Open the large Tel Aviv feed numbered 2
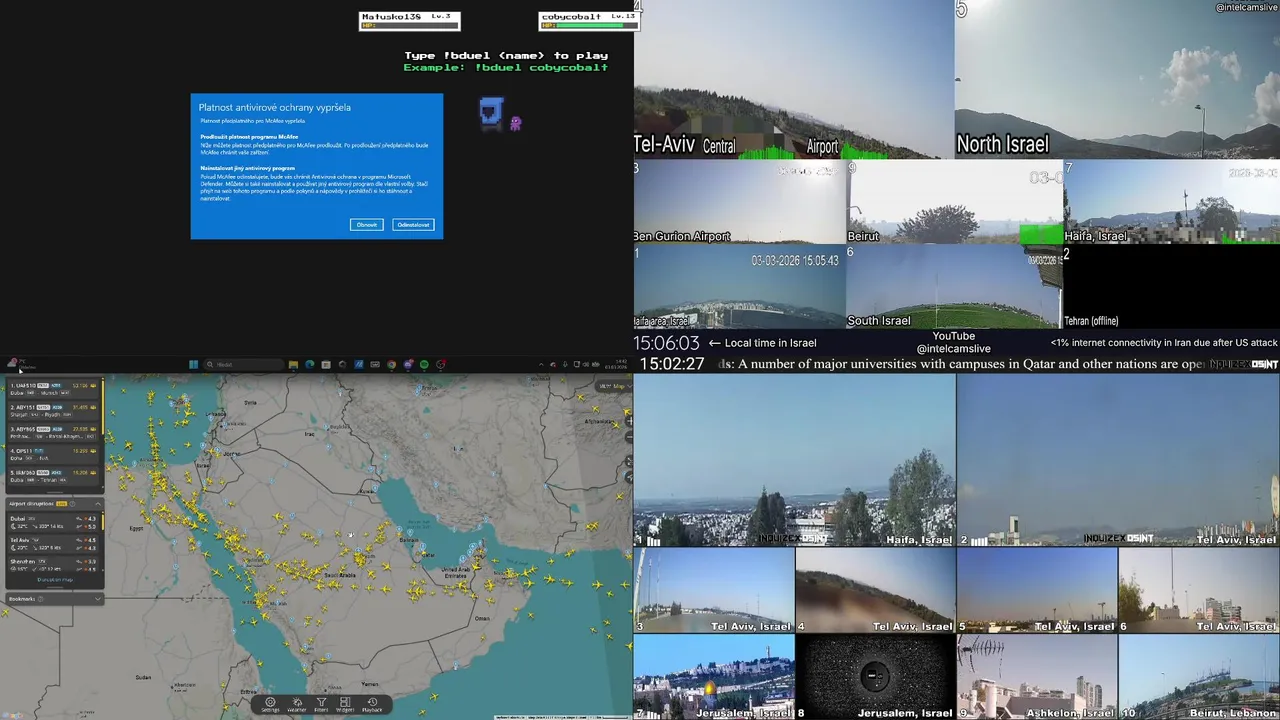The height and width of the screenshot is (720, 1280). click(1118, 461)
